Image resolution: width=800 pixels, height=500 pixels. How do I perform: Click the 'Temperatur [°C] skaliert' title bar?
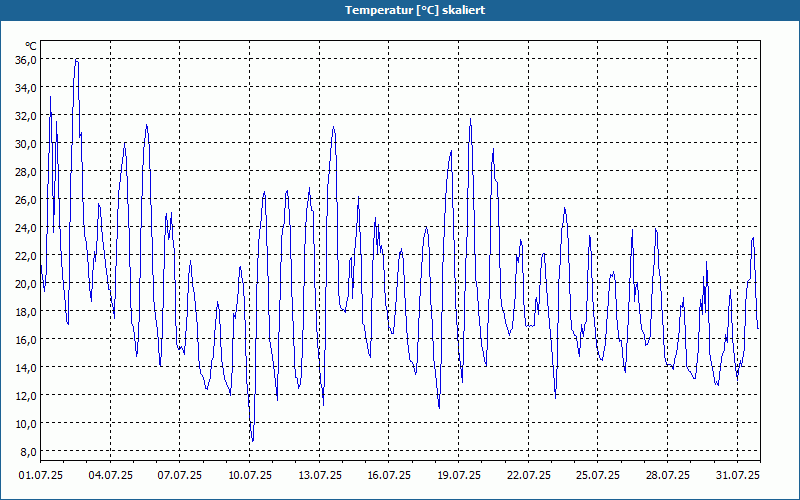click(400, 10)
